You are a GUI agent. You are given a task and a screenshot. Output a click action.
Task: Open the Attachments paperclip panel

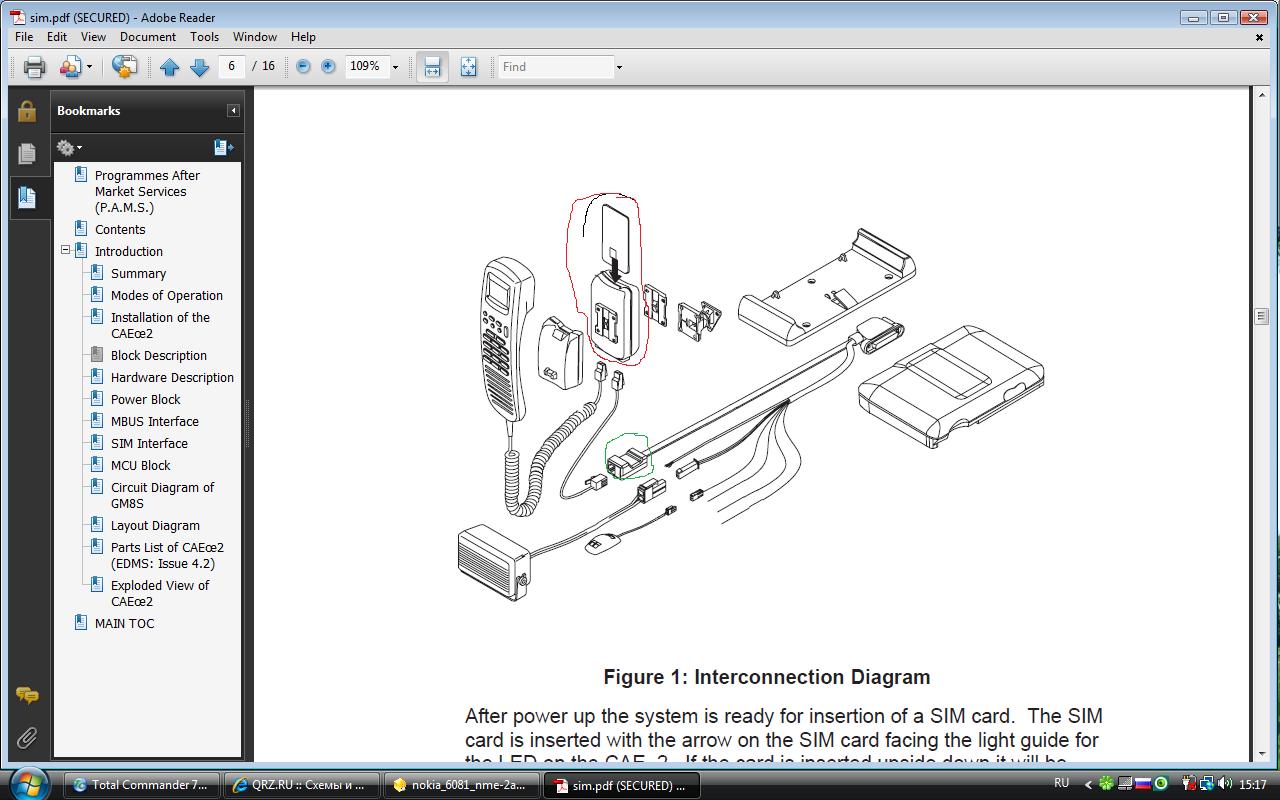pyautogui.click(x=27, y=738)
